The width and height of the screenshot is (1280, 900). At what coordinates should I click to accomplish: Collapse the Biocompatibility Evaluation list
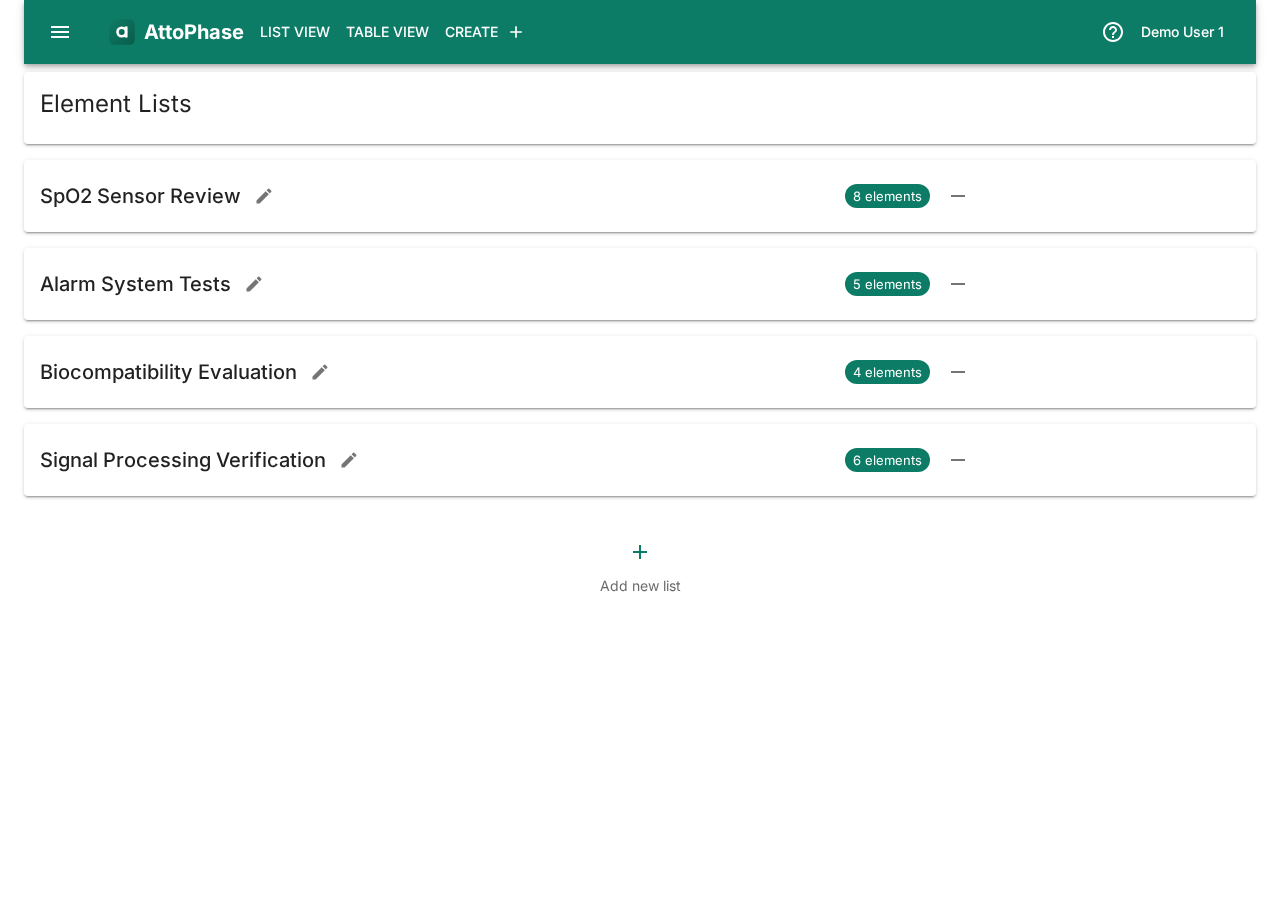pyautogui.click(x=957, y=372)
